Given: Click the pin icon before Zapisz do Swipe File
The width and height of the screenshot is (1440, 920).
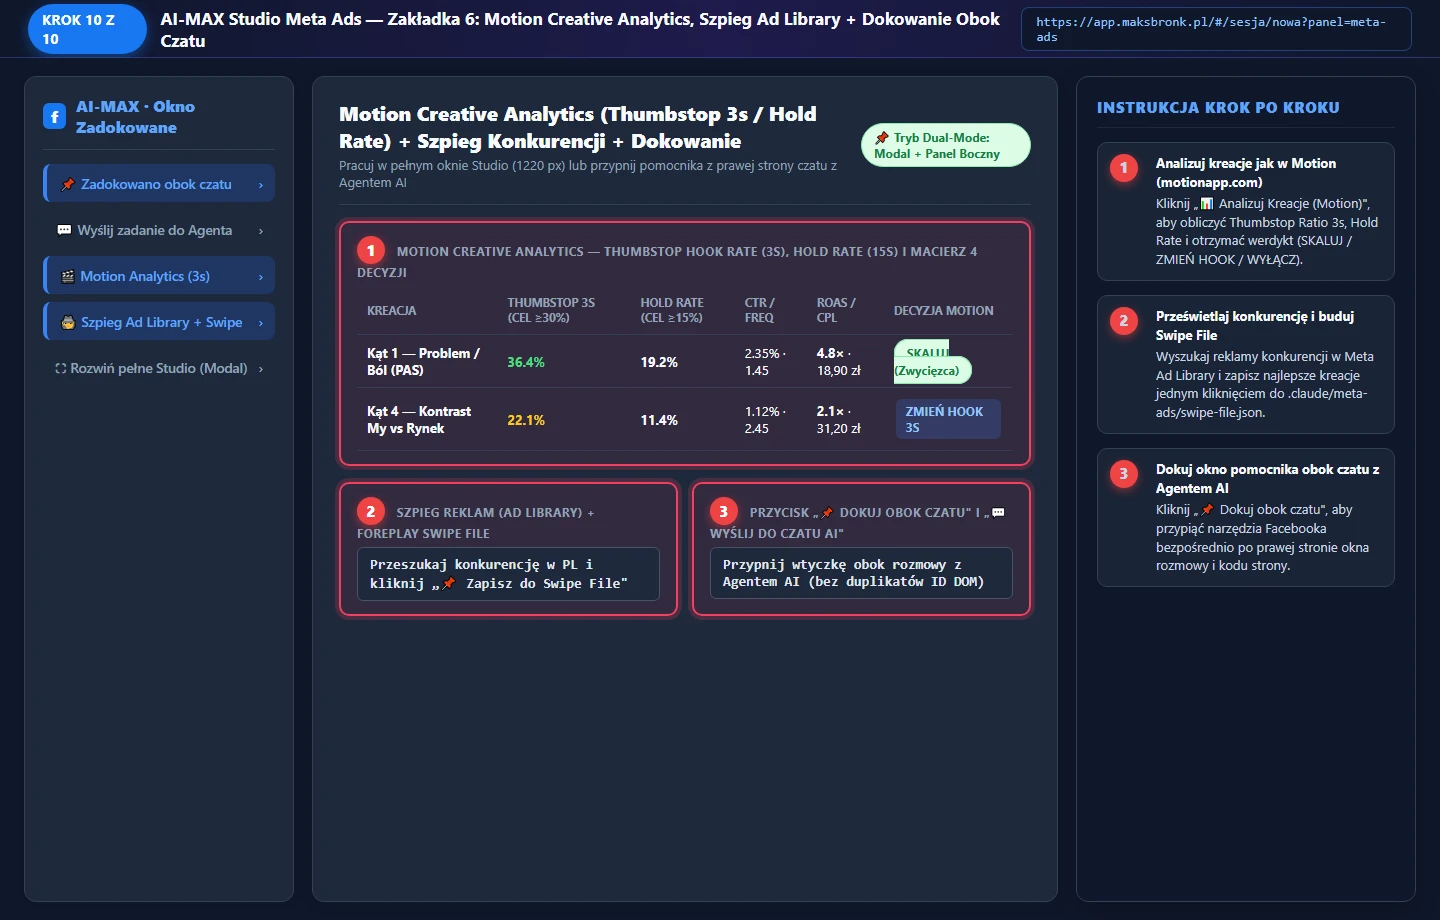Looking at the screenshot, I should [449, 583].
